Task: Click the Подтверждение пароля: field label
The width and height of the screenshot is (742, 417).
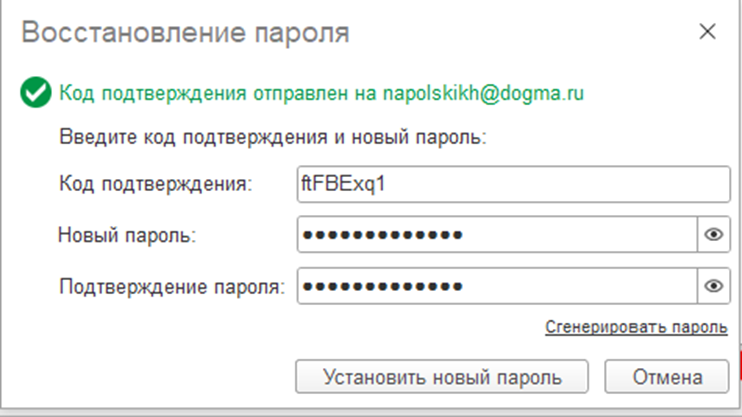Action: tap(172, 287)
